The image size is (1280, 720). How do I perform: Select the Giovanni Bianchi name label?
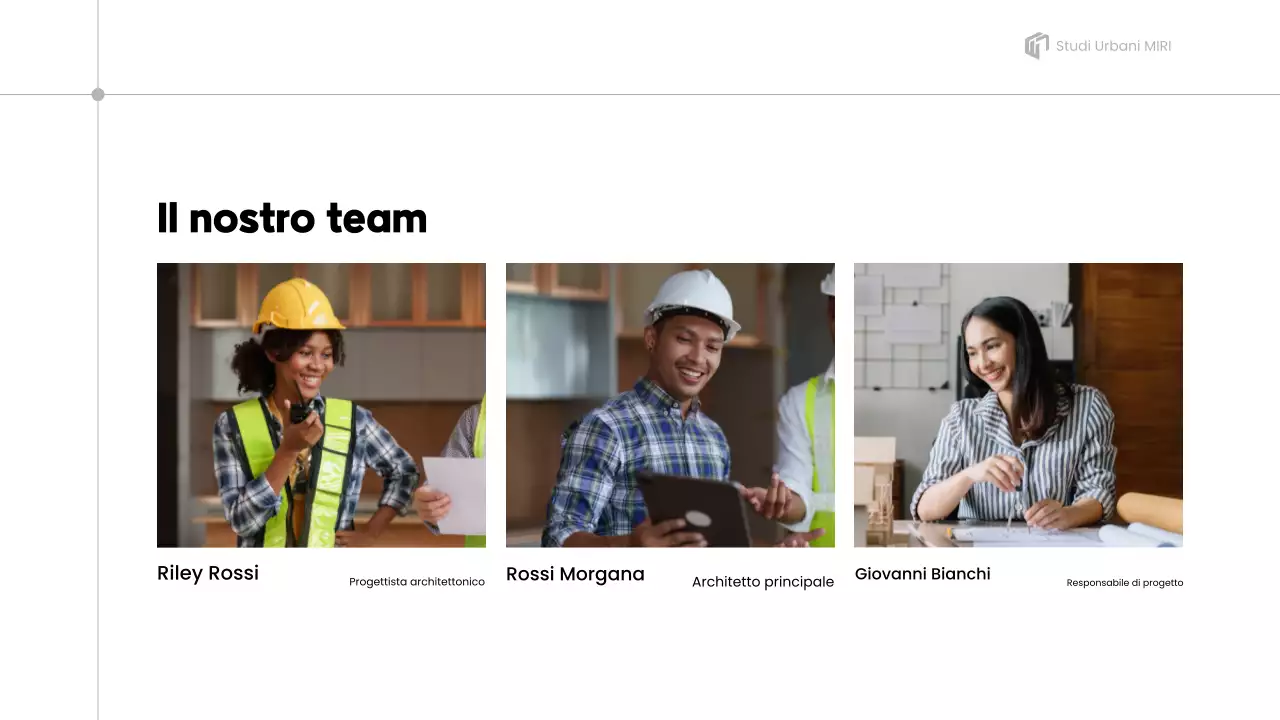pos(923,574)
